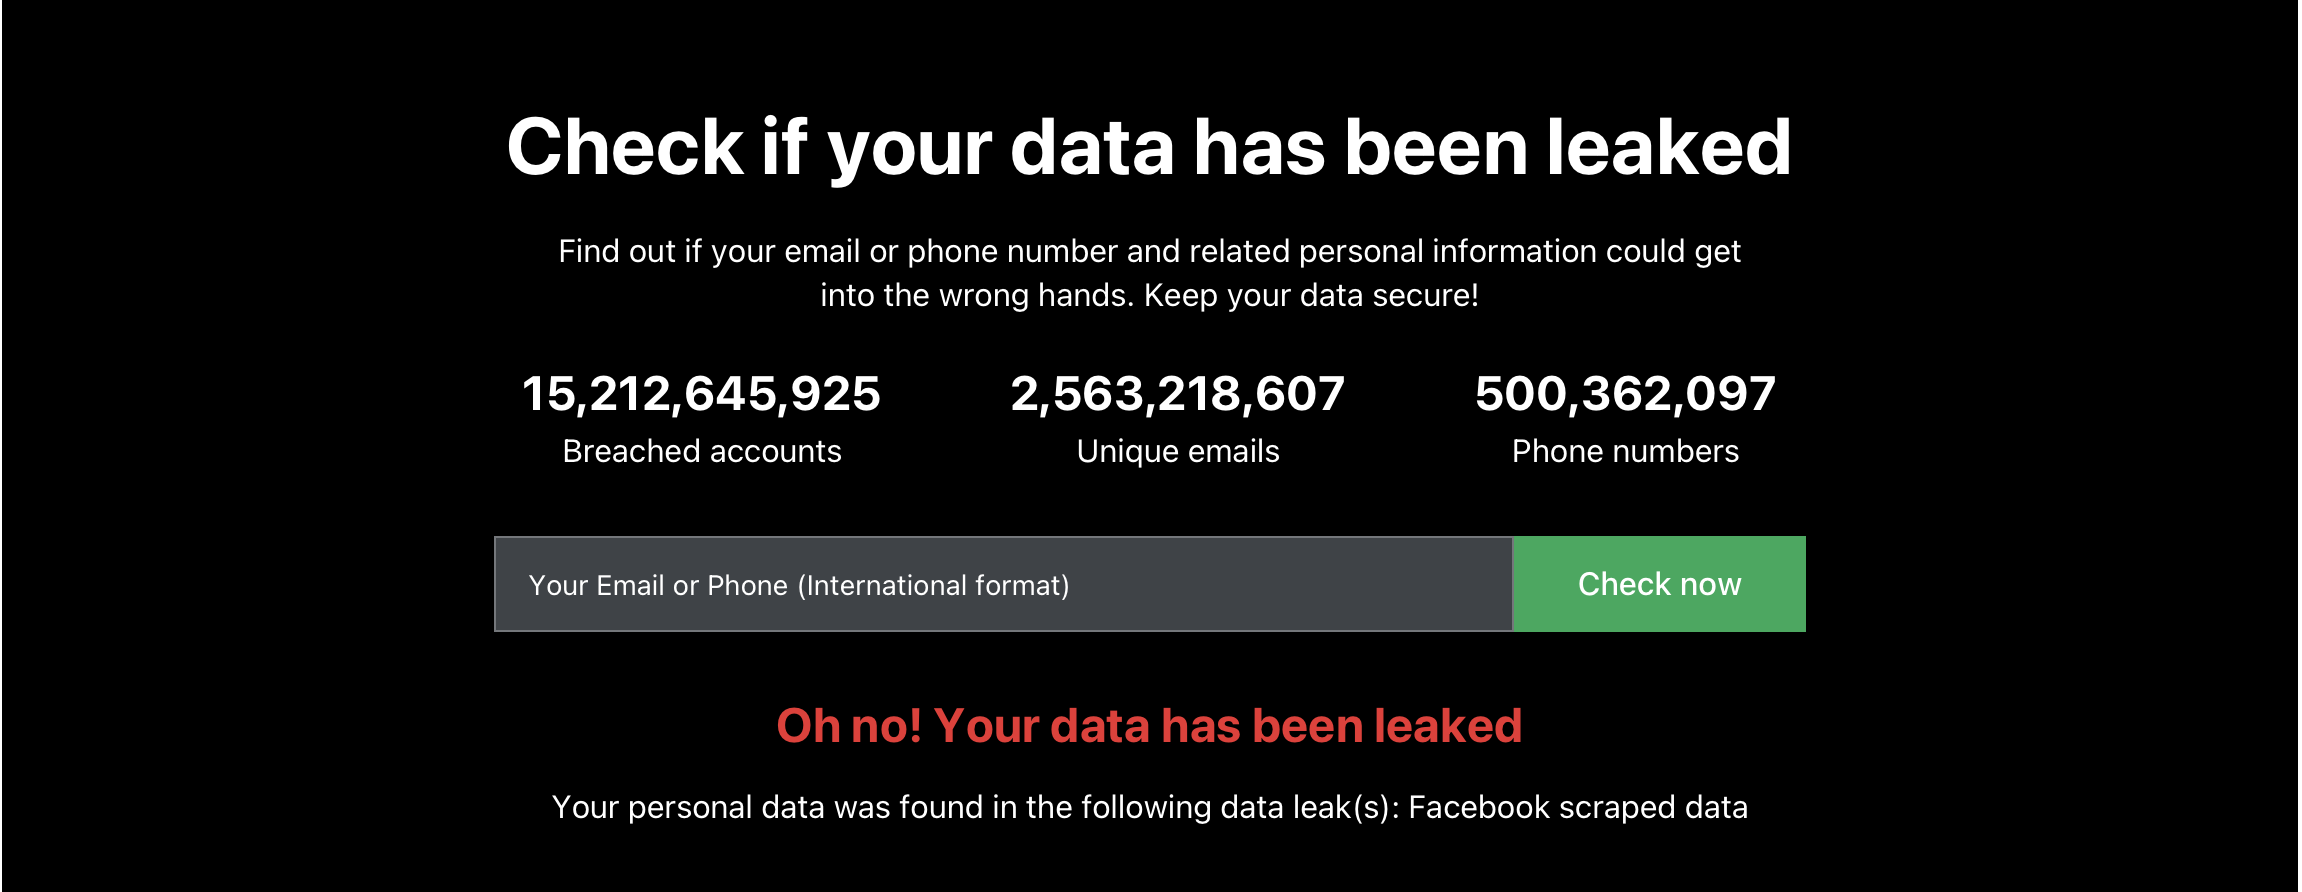Image resolution: width=2302 pixels, height=892 pixels.
Task: Click the word 'leaked' in the main heading
Action: [x=1669, y=147]
